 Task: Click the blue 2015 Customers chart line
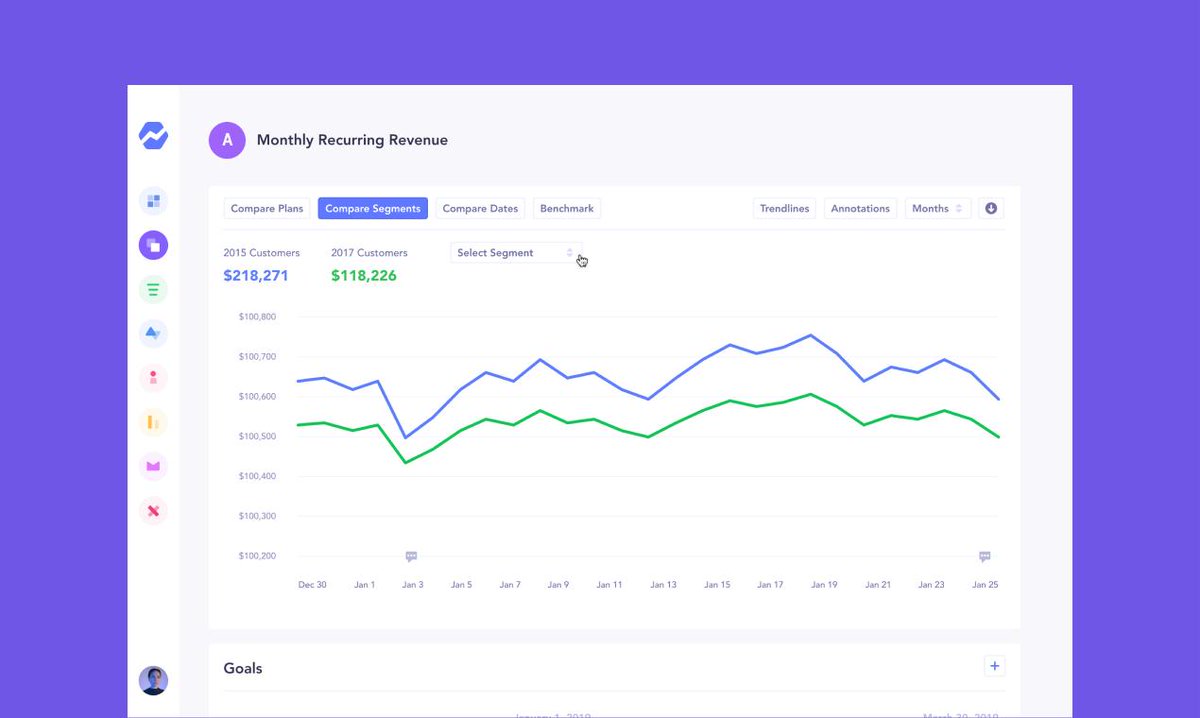[648, 378]
